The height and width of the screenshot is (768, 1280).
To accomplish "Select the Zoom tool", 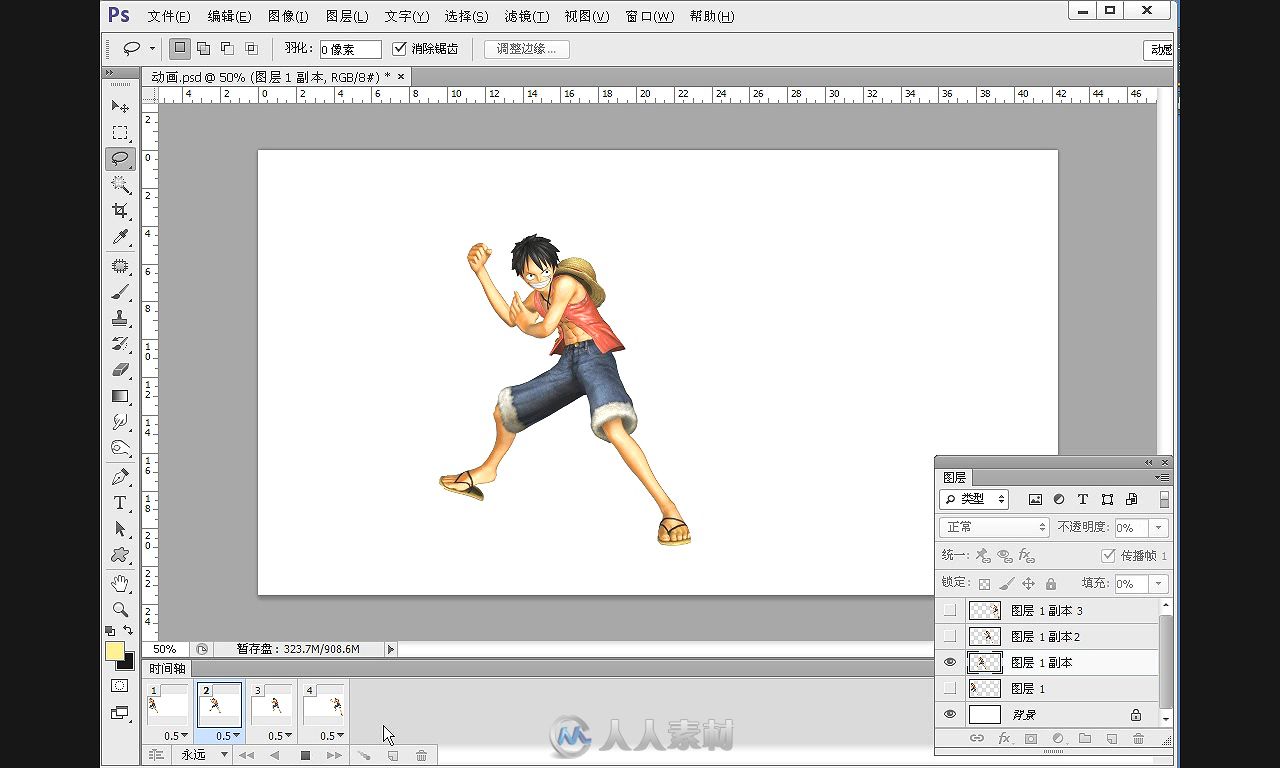I will click(x=120, y=609).
